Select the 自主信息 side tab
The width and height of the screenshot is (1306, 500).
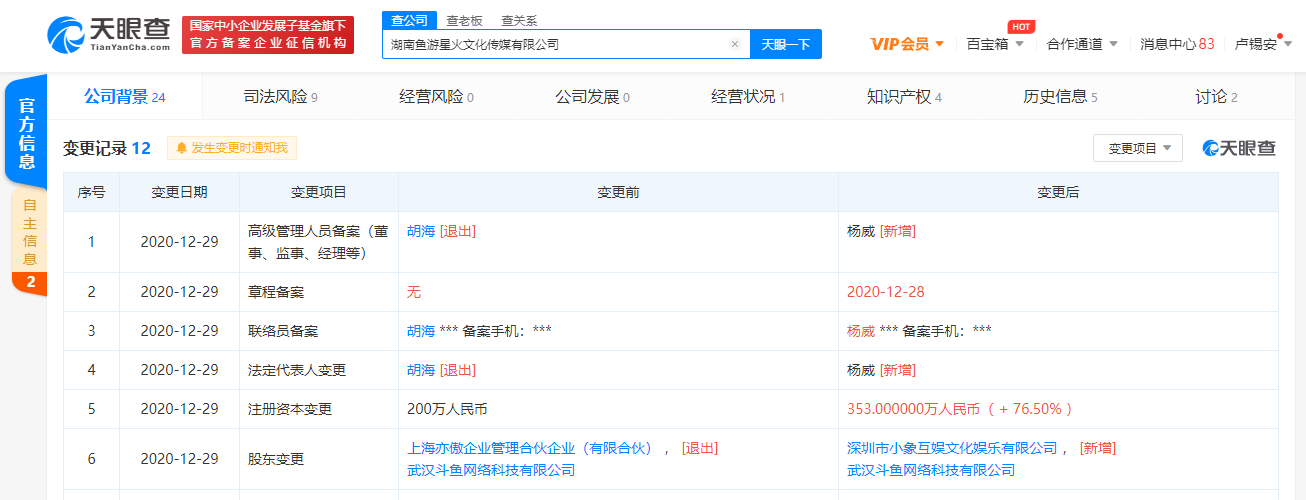(x=29, y=242)
